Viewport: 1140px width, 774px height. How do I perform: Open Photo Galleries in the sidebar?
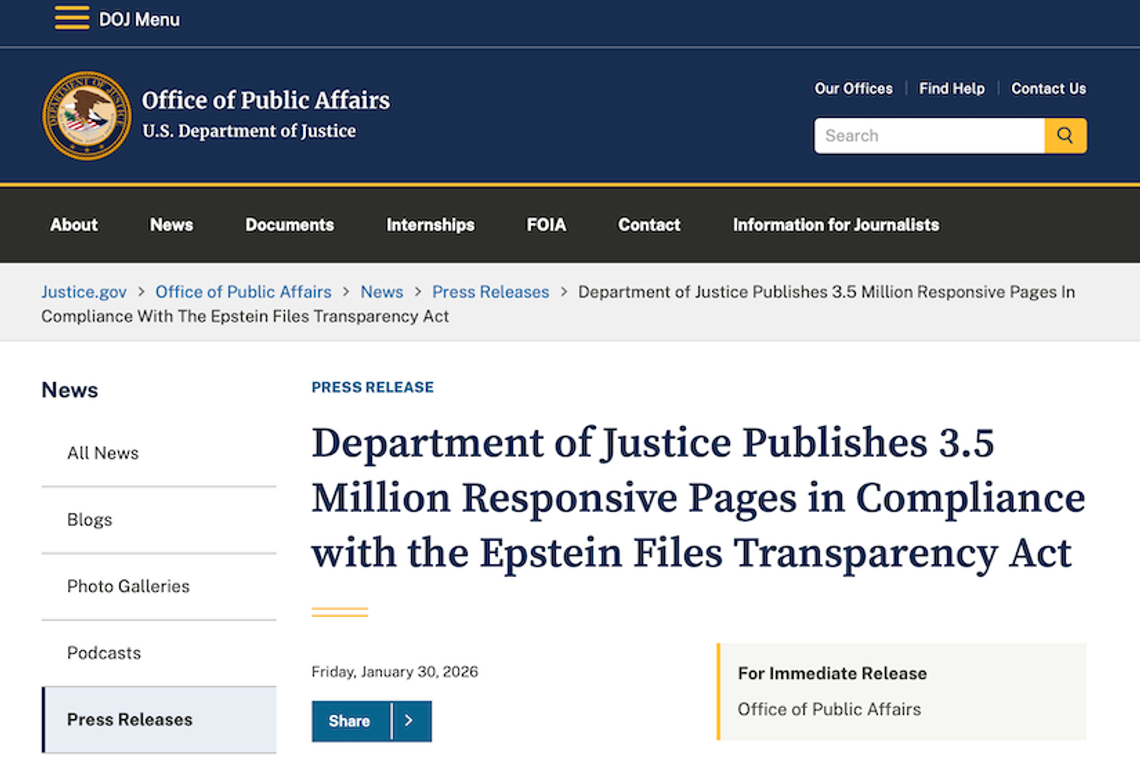(128, 586)
